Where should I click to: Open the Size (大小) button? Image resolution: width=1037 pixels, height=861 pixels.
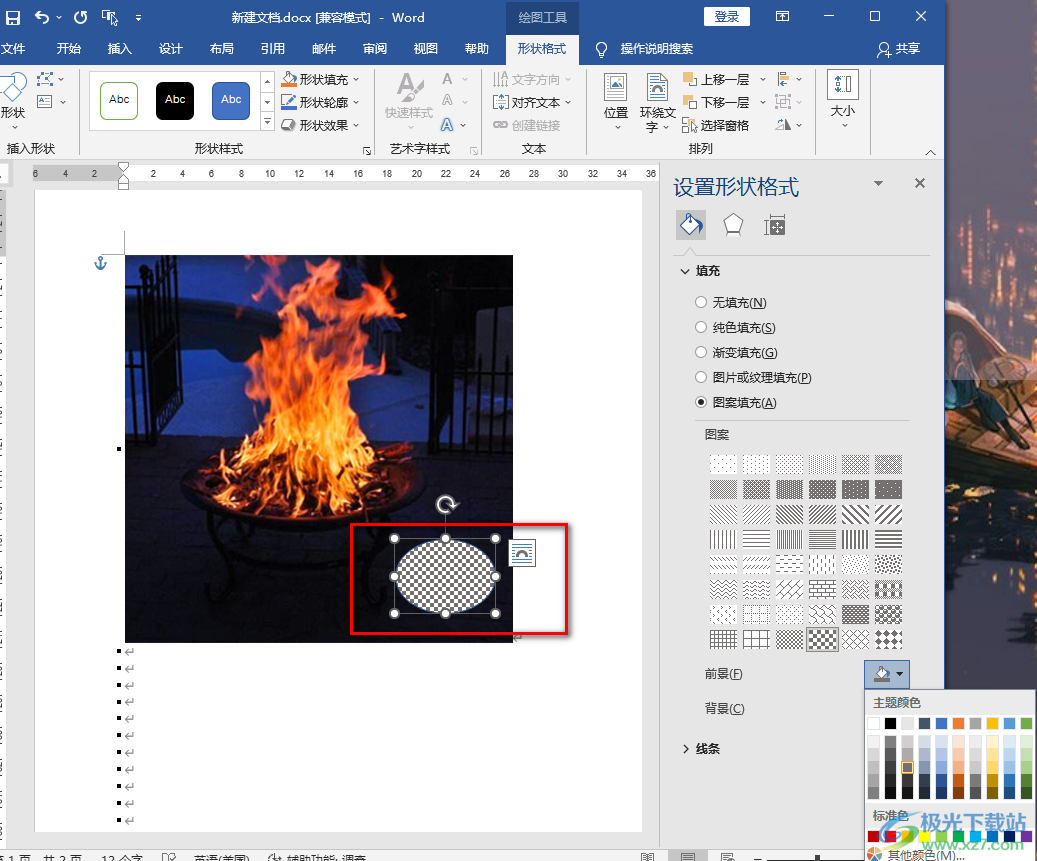(x=843, y=99)
